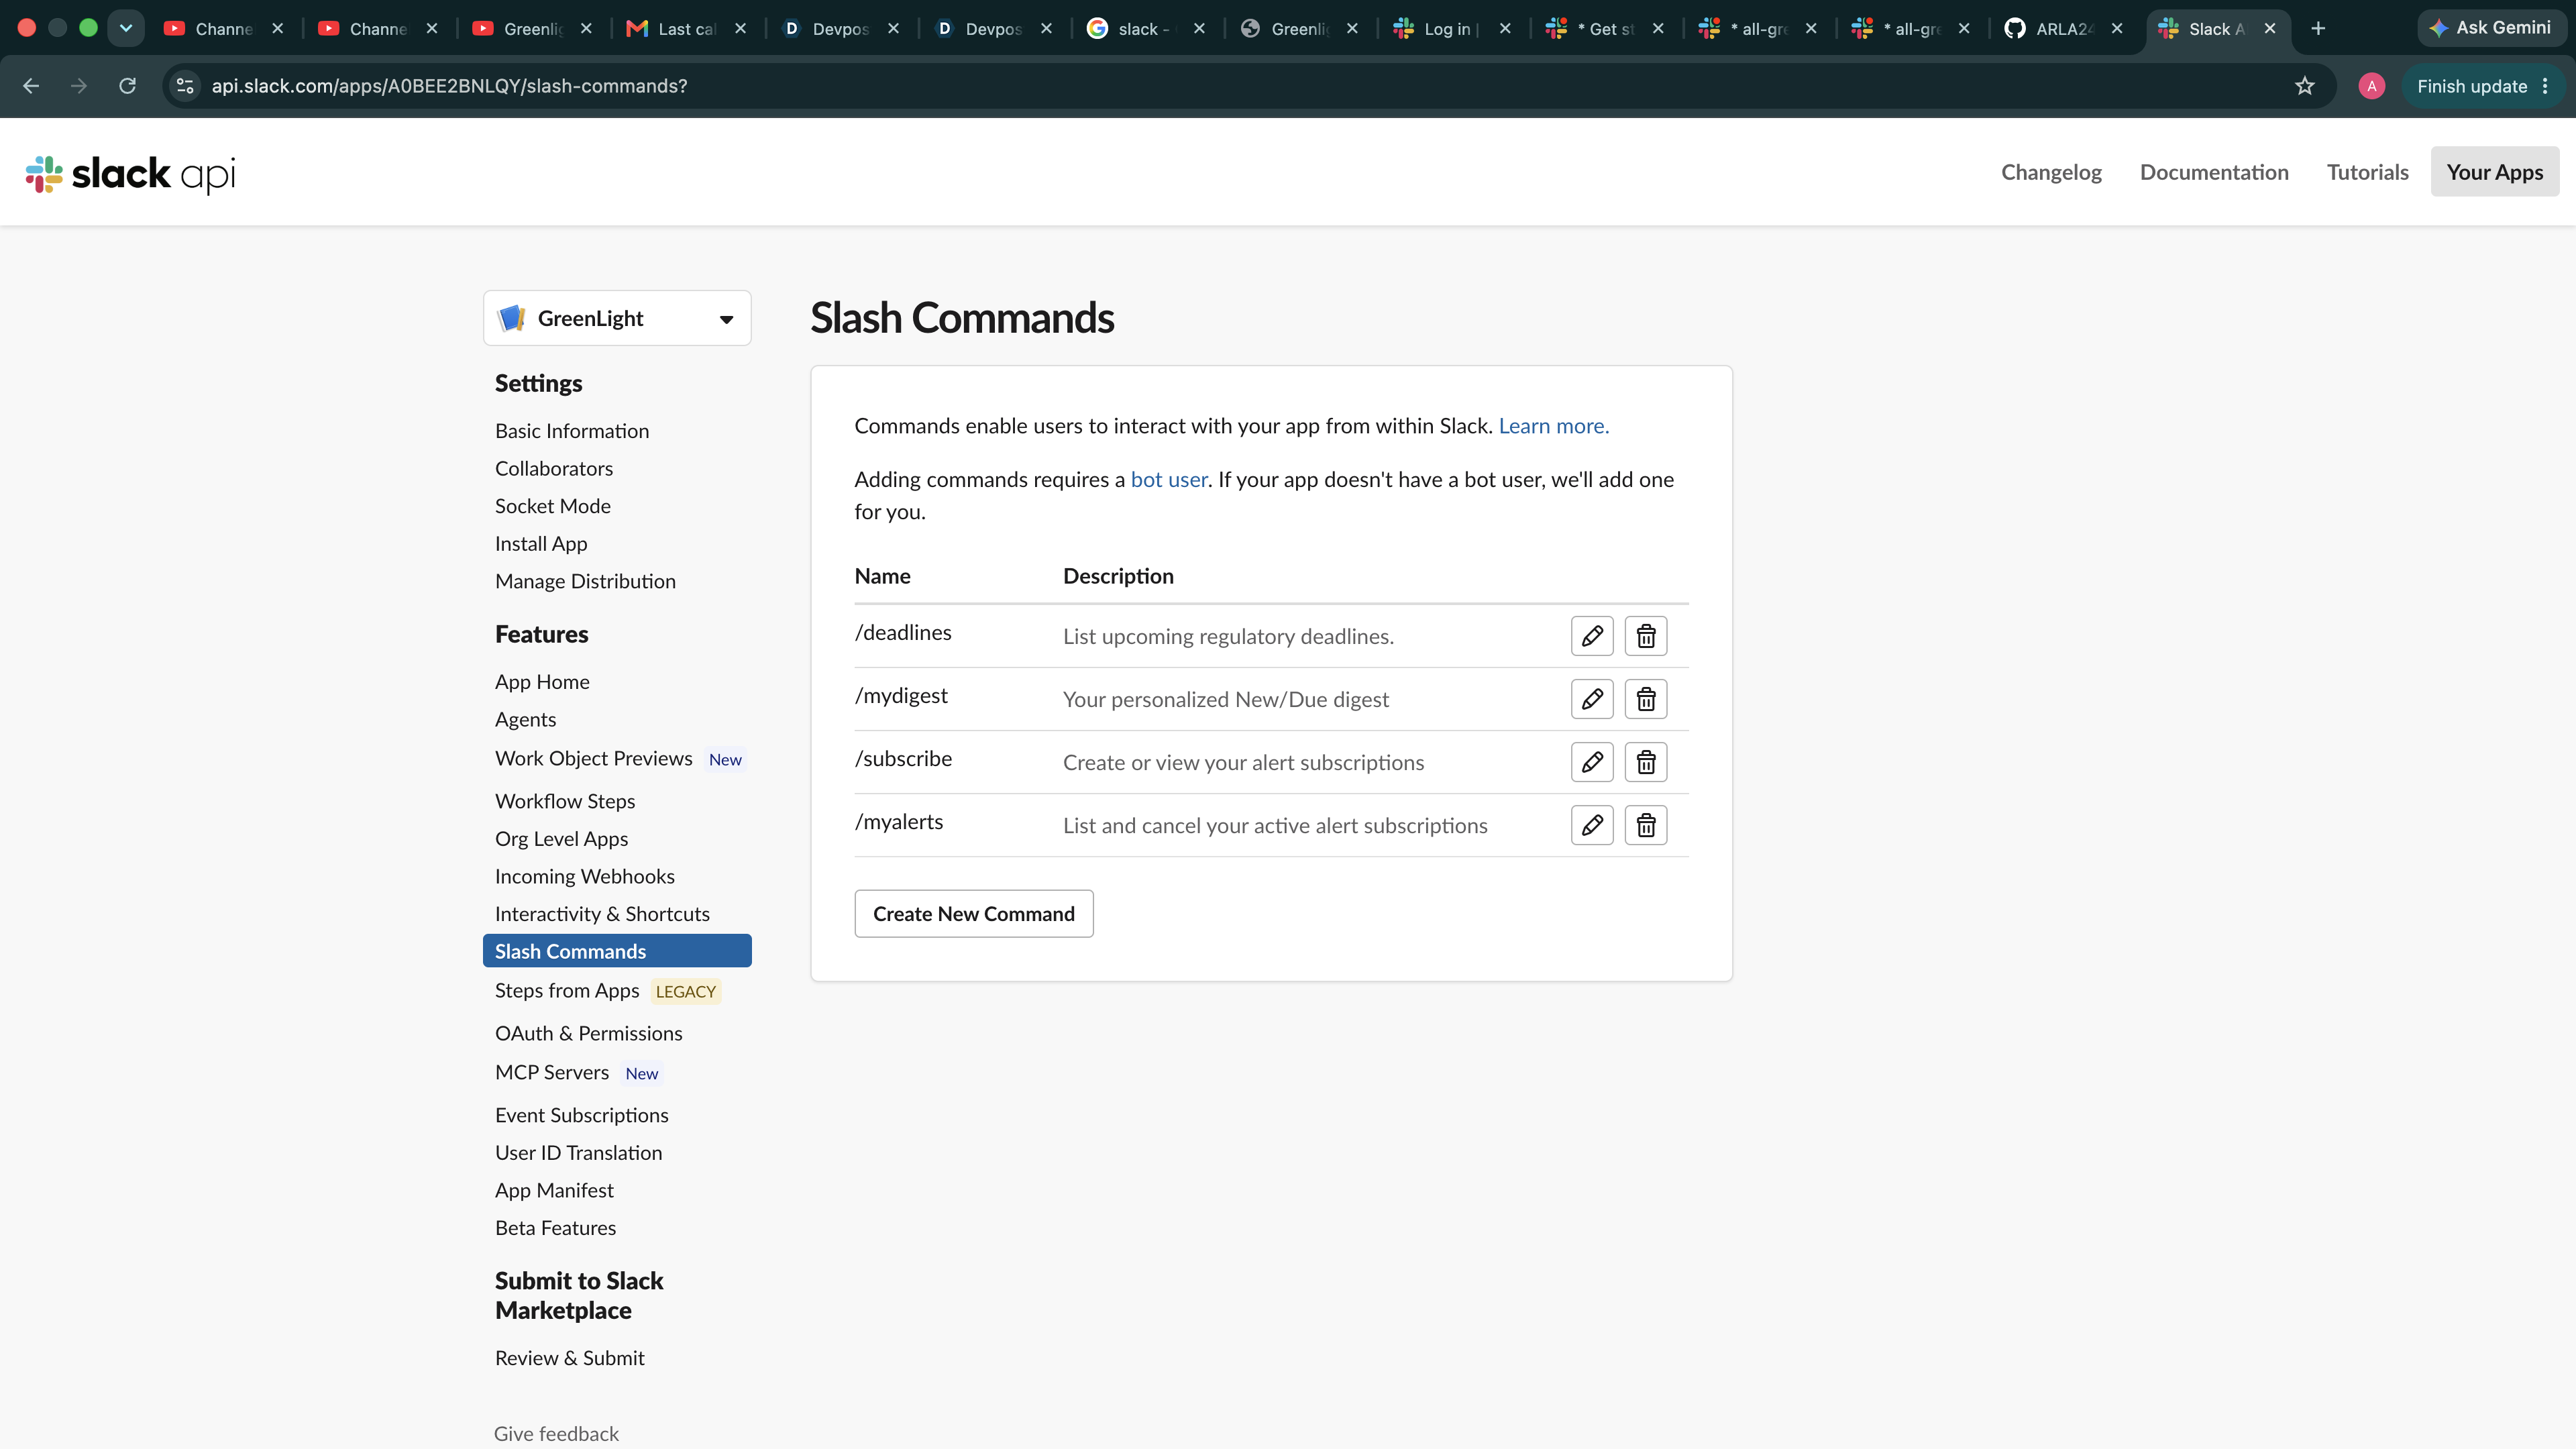Open Basic Information settings
The width and height of the screenshot is (2576, 1449).
[572, 431]
